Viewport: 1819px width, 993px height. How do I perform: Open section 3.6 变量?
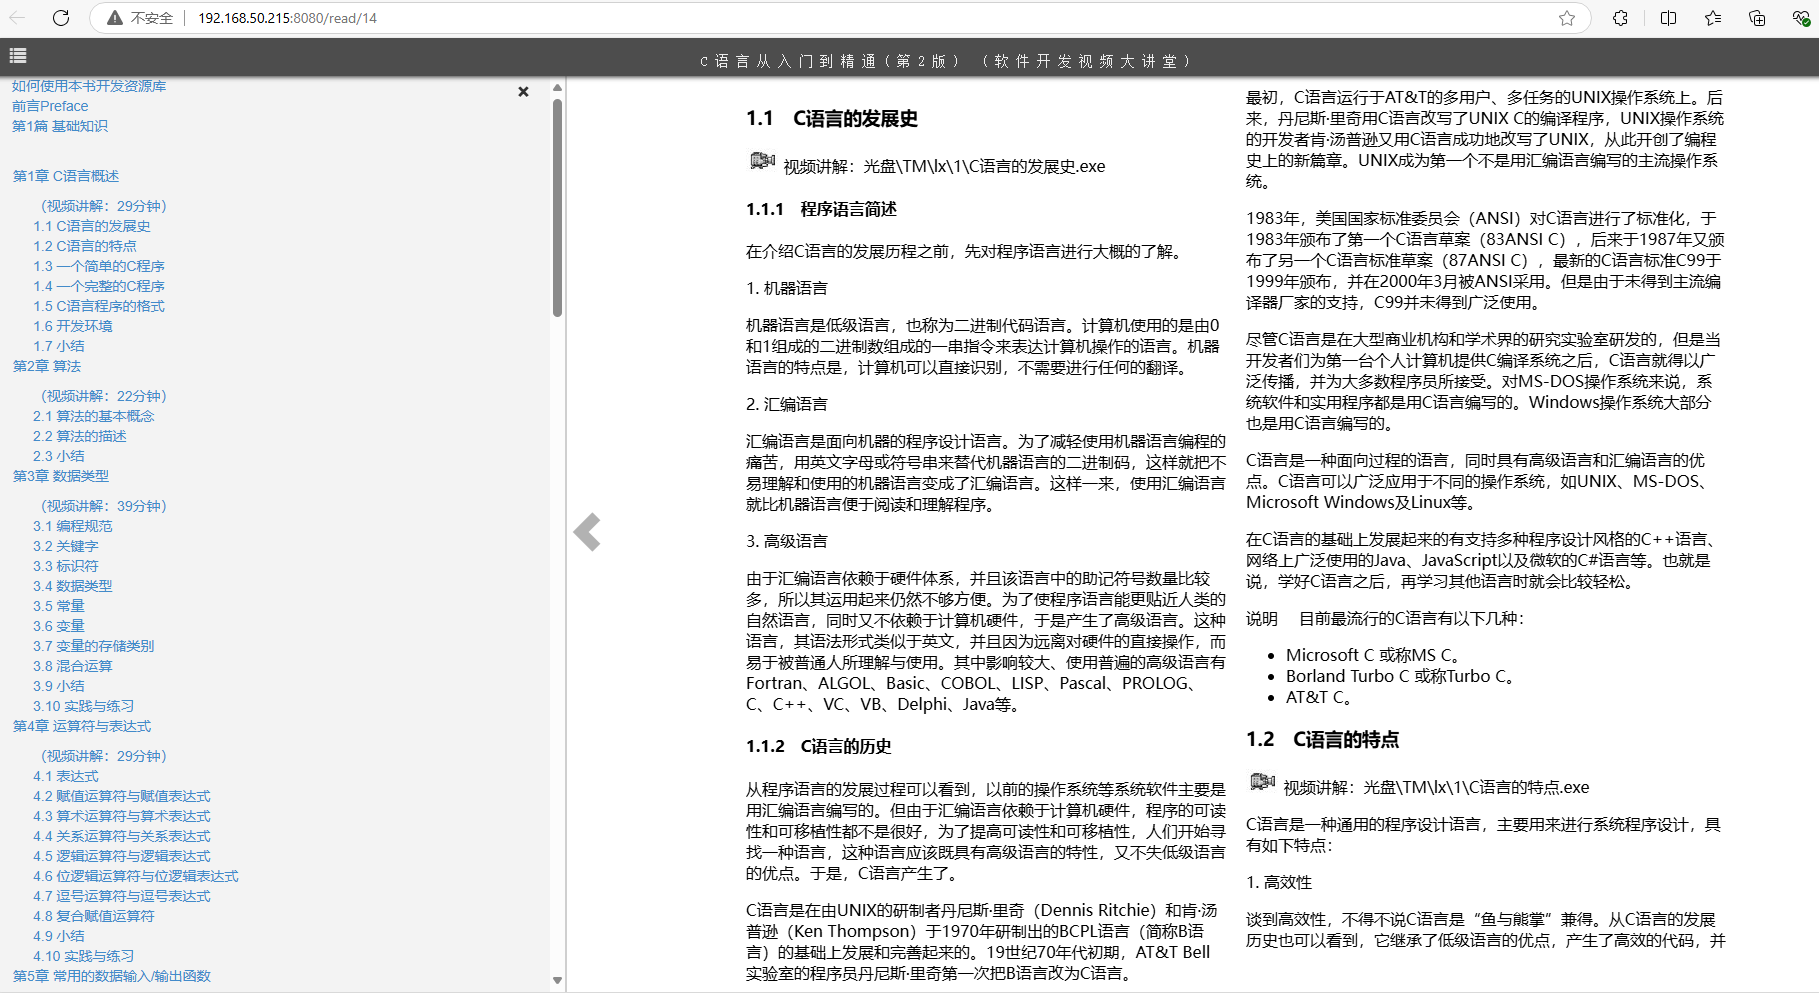(x=59, y=626)
